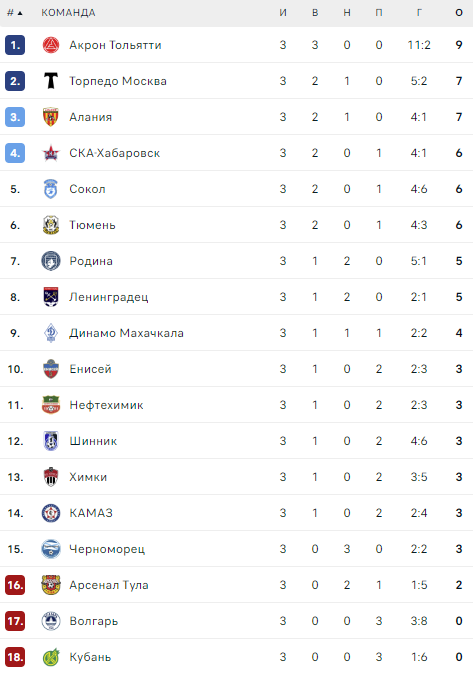Click the Динамо Махачкала diamond logo

click(x=51, y=333)
